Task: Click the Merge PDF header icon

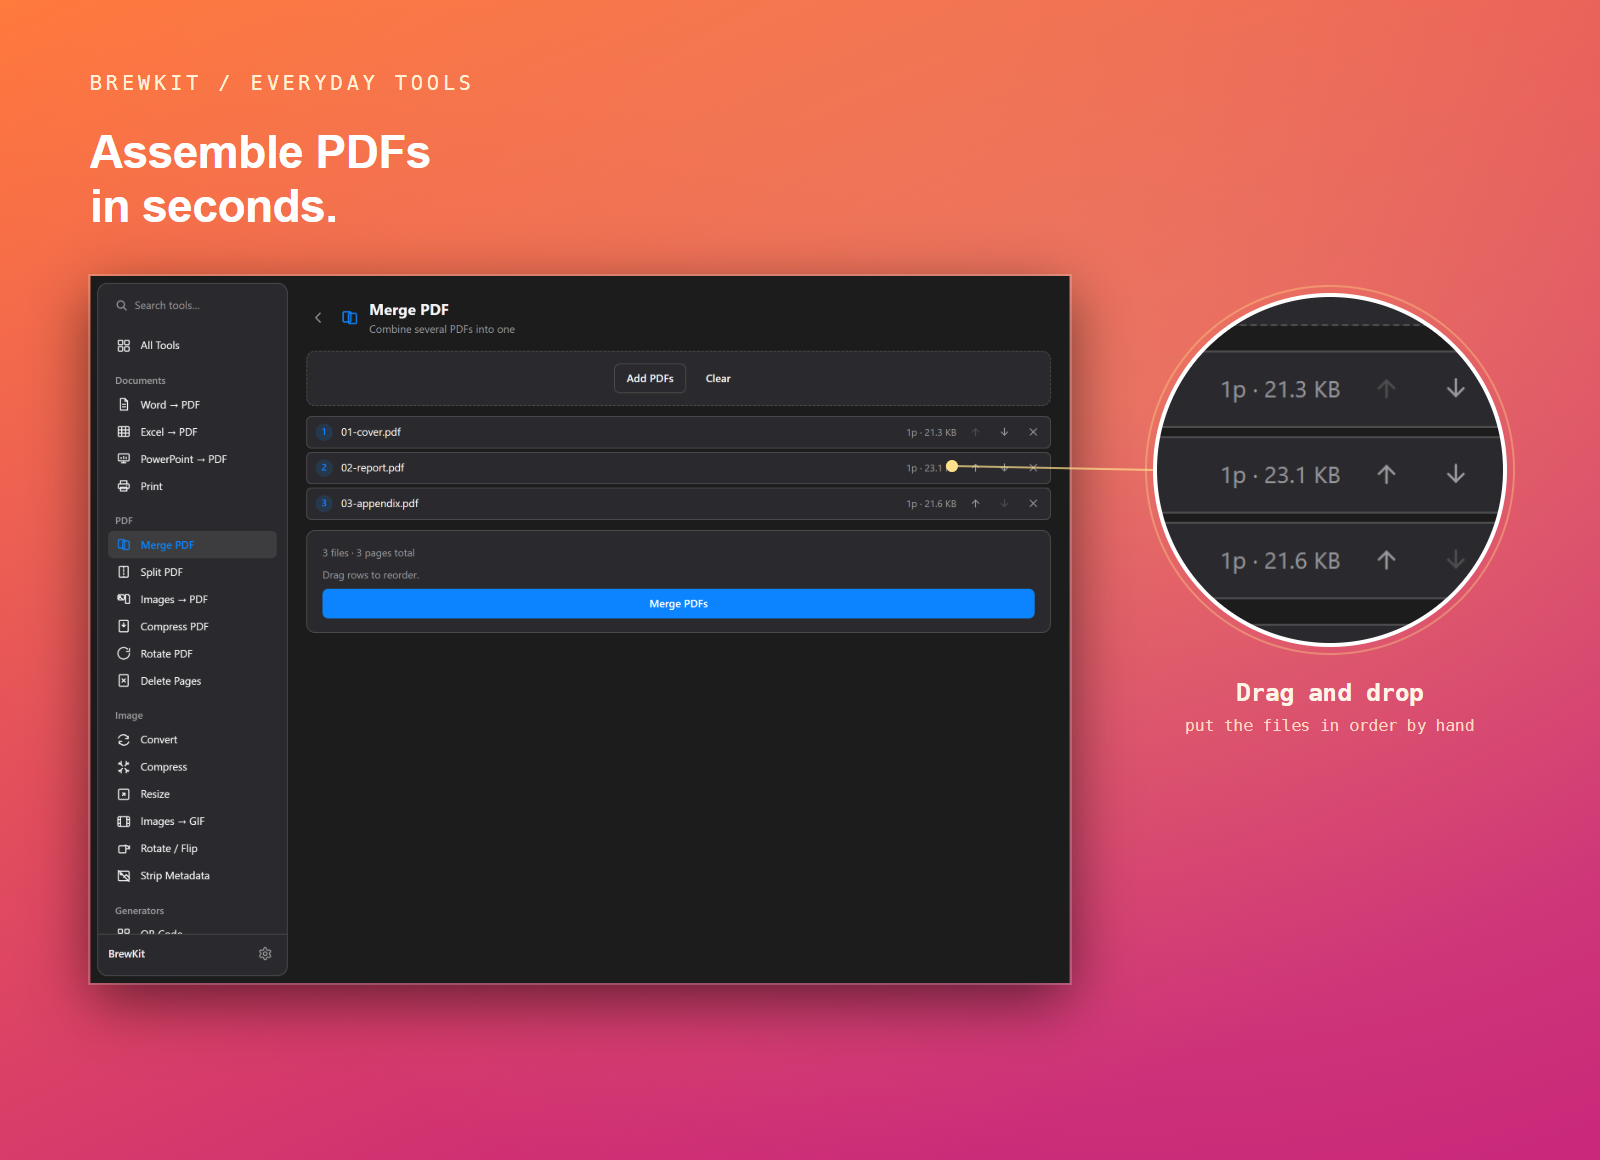Action: [350, 318]
